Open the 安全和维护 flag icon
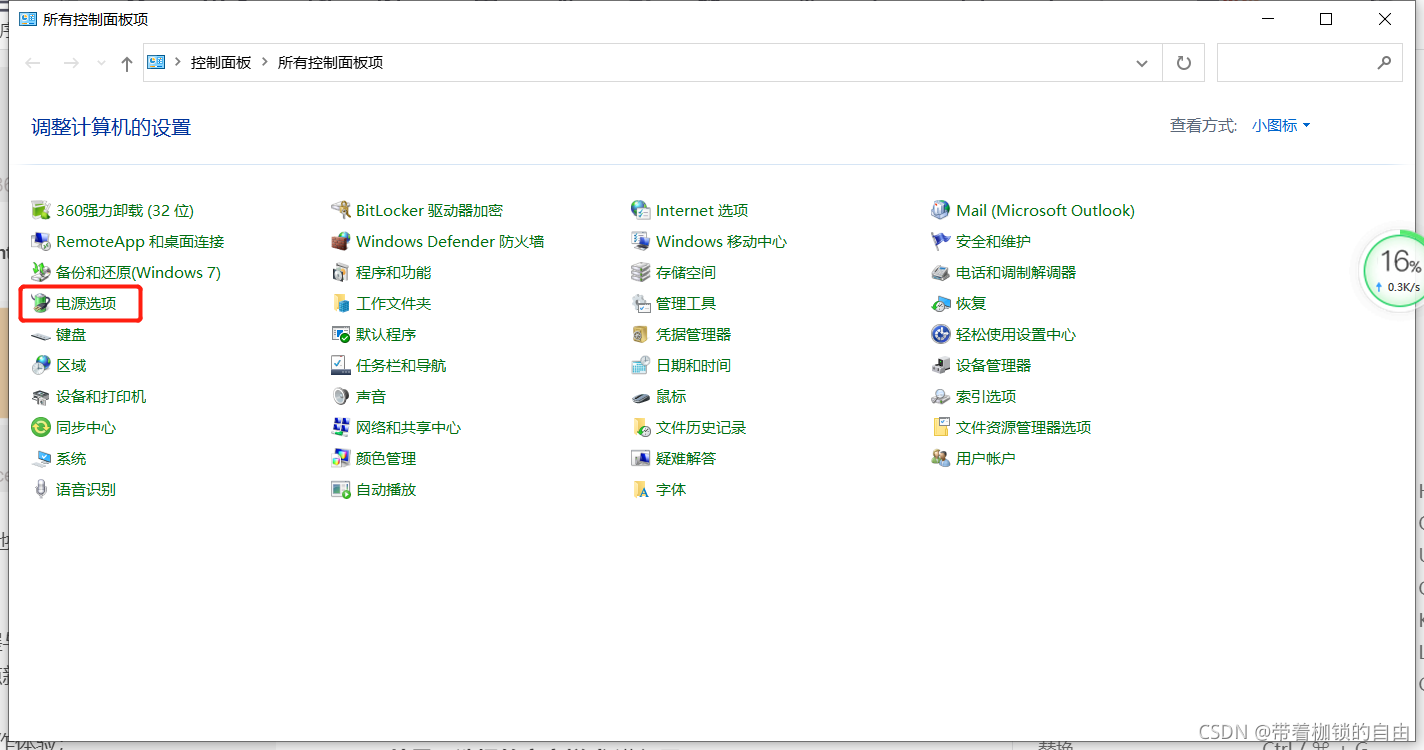This screenshot has height=750, width=1424. (x=941, y=241)
